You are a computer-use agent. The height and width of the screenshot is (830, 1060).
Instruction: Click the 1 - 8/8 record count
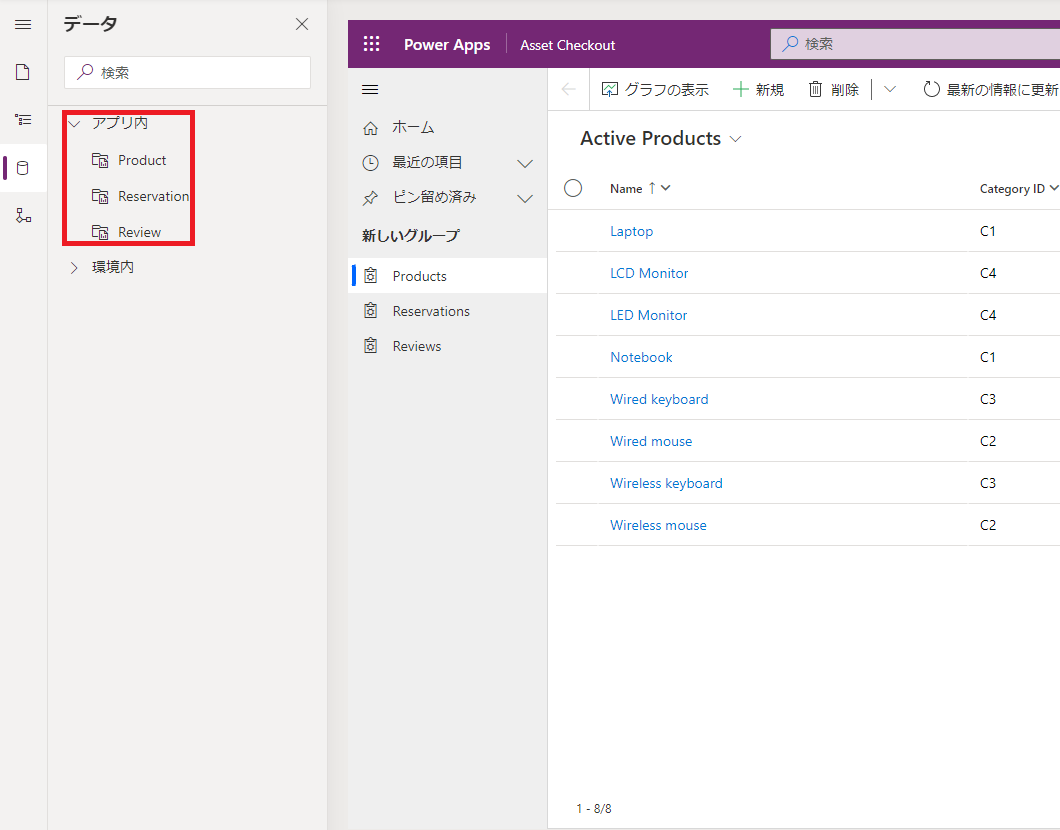click(x=594, y=808)
